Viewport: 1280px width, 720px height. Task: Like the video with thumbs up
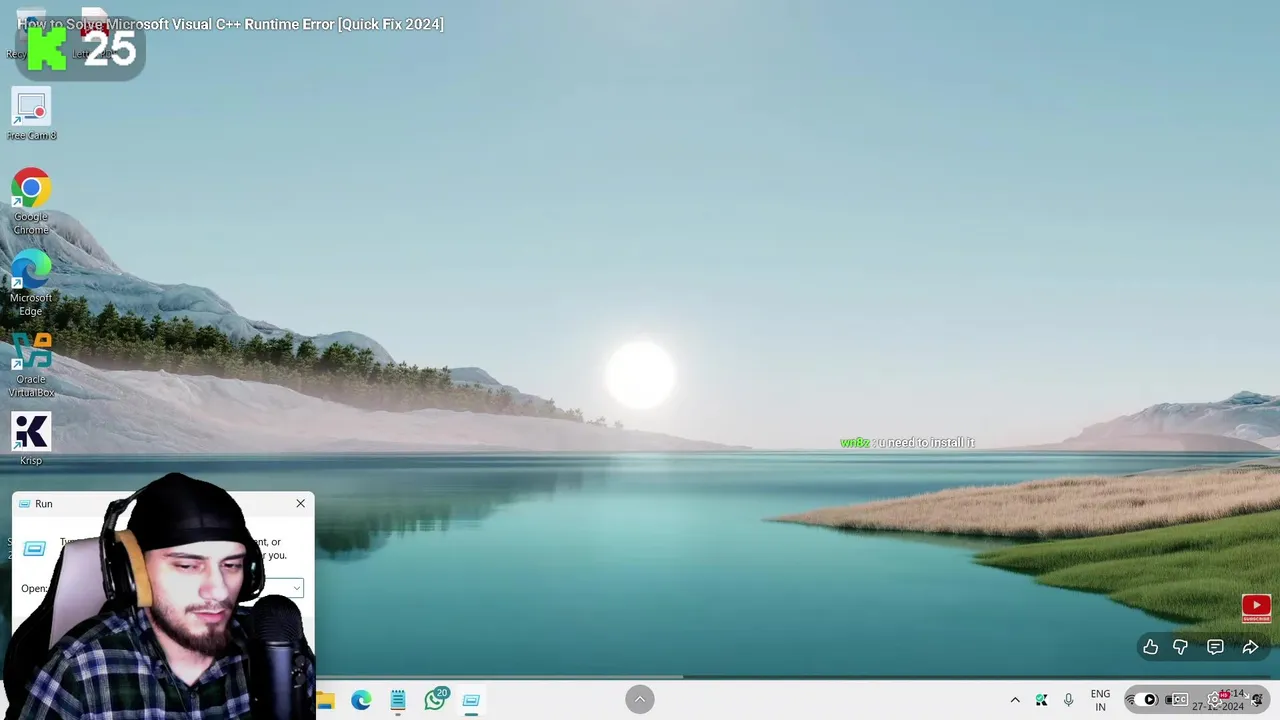[1150, 647]
